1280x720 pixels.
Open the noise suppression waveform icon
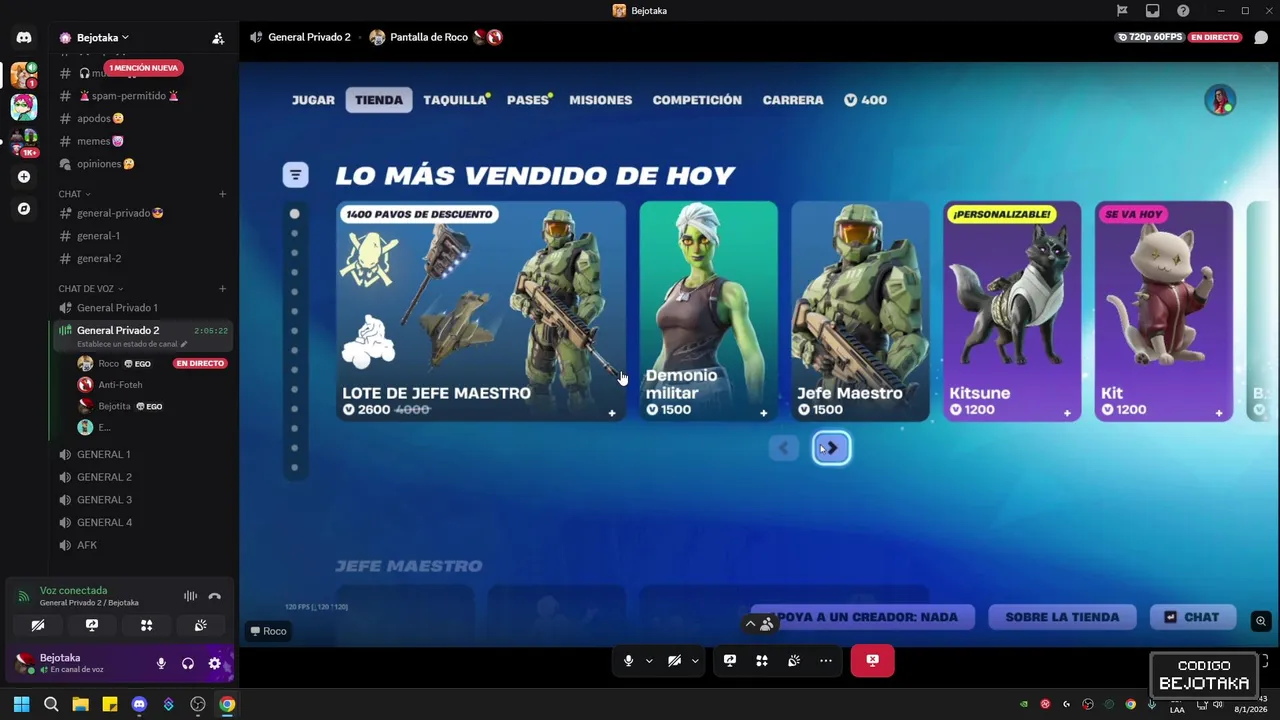tap(190, 596)
